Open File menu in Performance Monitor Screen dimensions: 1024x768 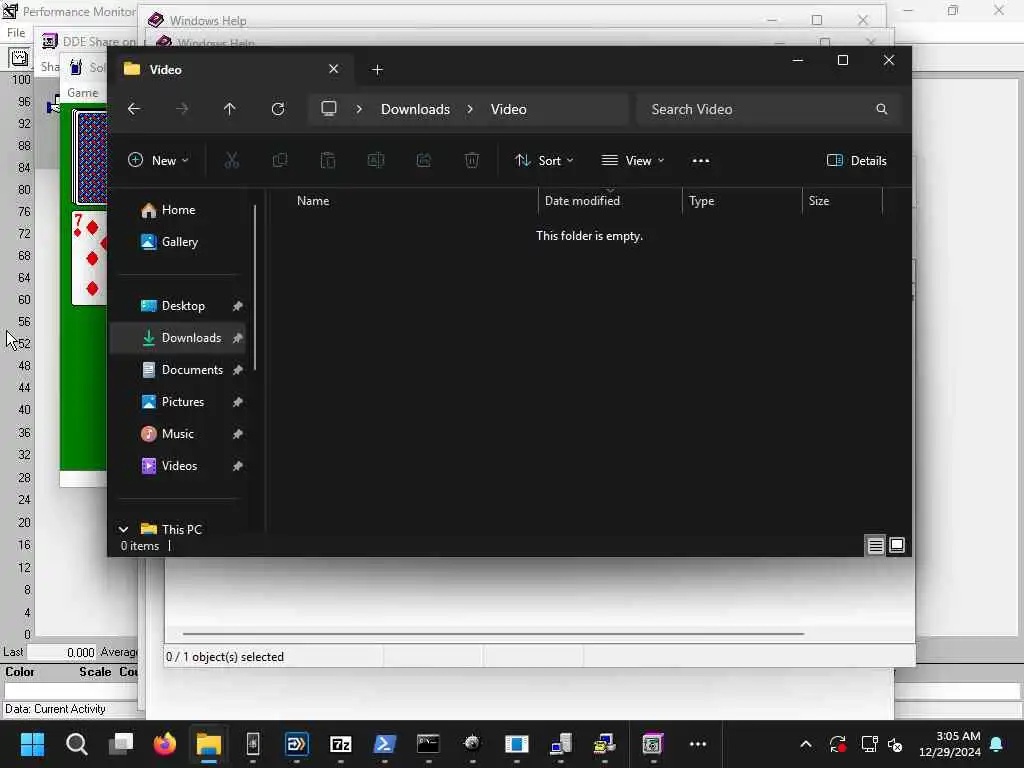tap(16, 33)
